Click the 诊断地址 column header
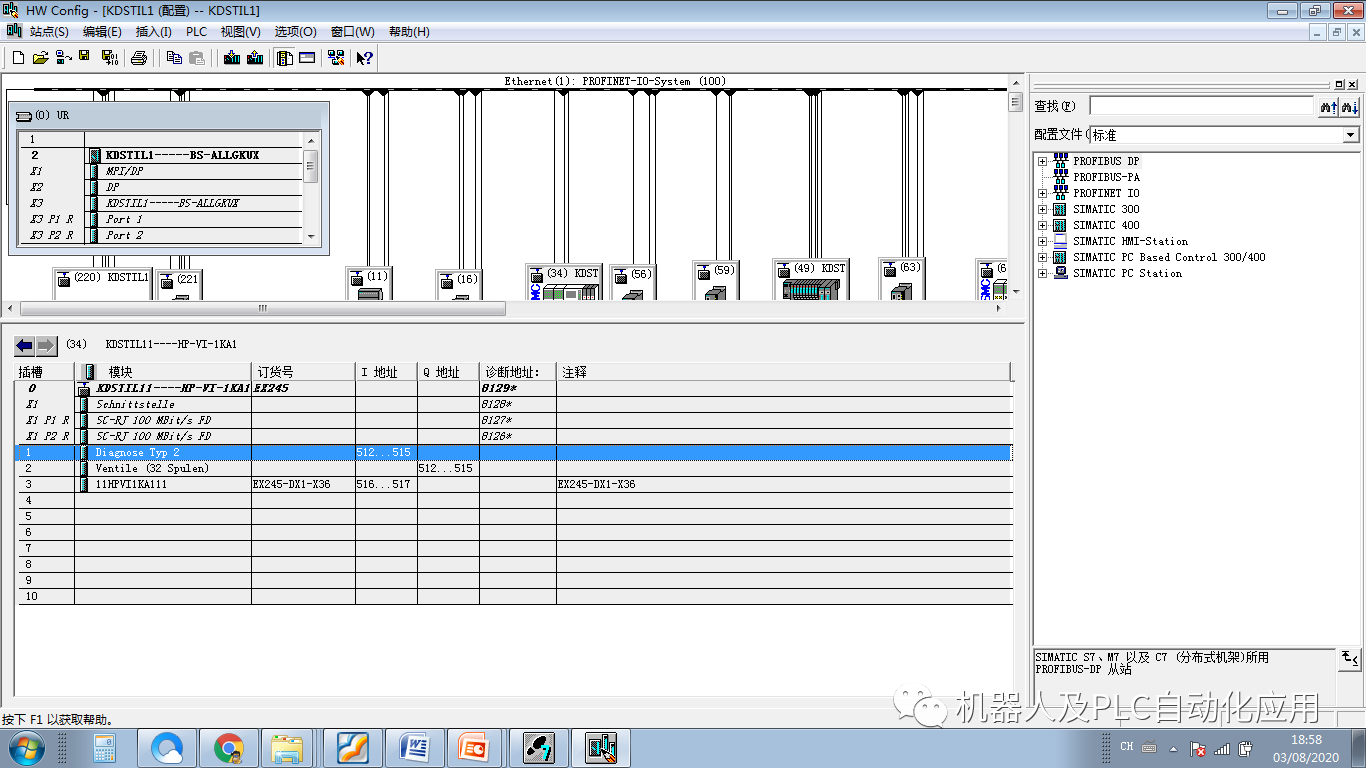 tap(517, 372)
